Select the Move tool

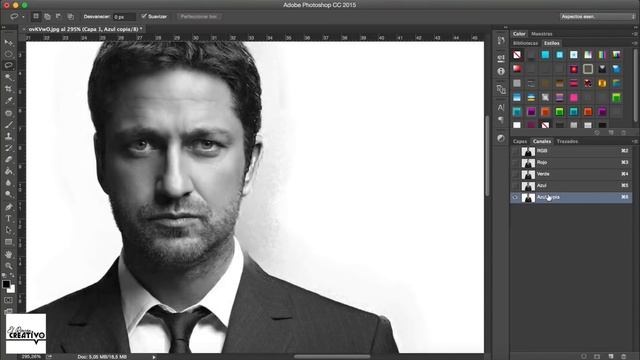tap(8, 42)
